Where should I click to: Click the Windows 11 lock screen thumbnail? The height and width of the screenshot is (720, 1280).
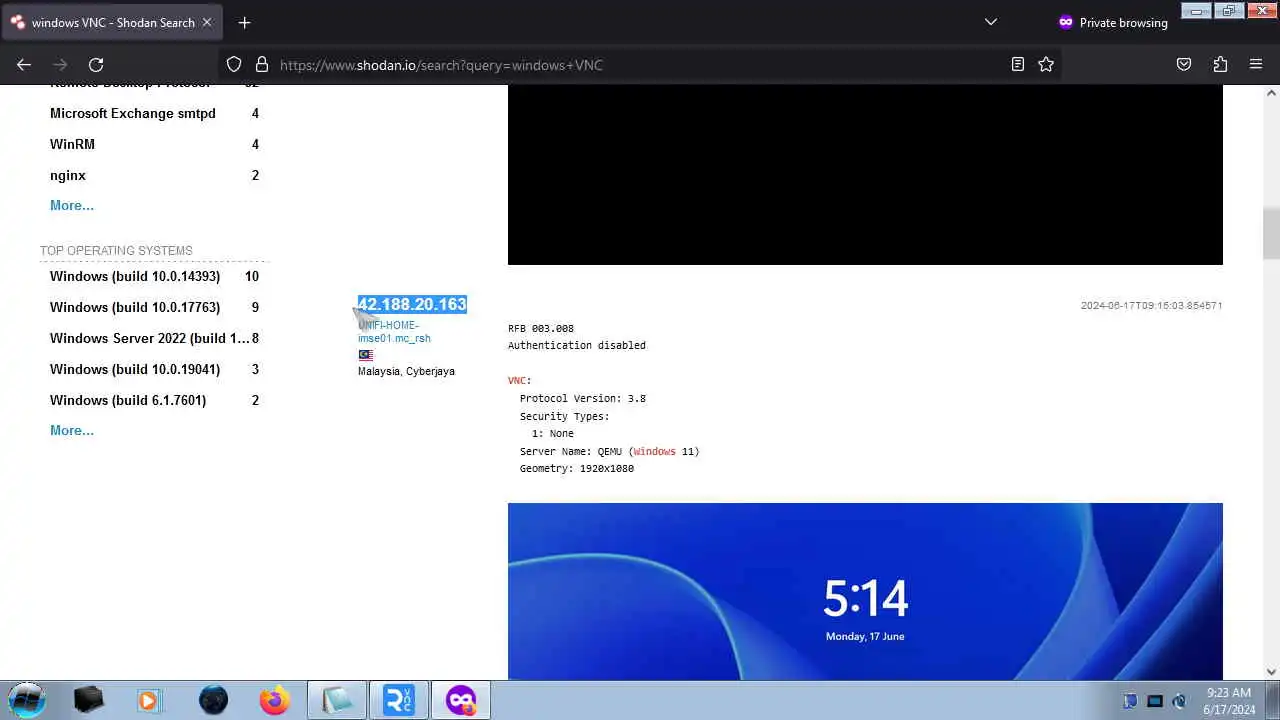click(x=865, y=591)
